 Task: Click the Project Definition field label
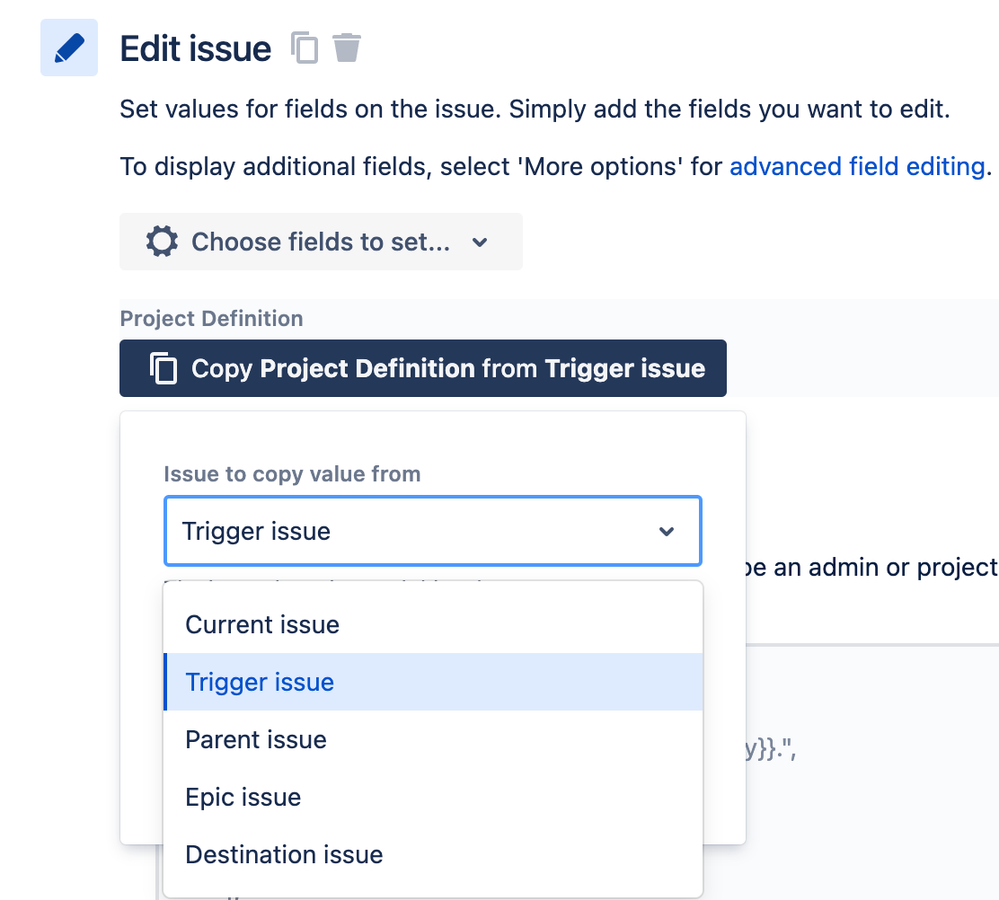coord(211,318)
